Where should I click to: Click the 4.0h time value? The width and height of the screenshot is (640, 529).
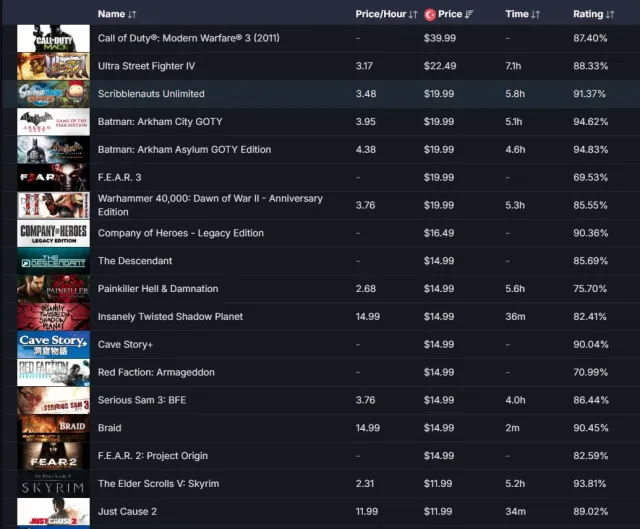(515, 400)
